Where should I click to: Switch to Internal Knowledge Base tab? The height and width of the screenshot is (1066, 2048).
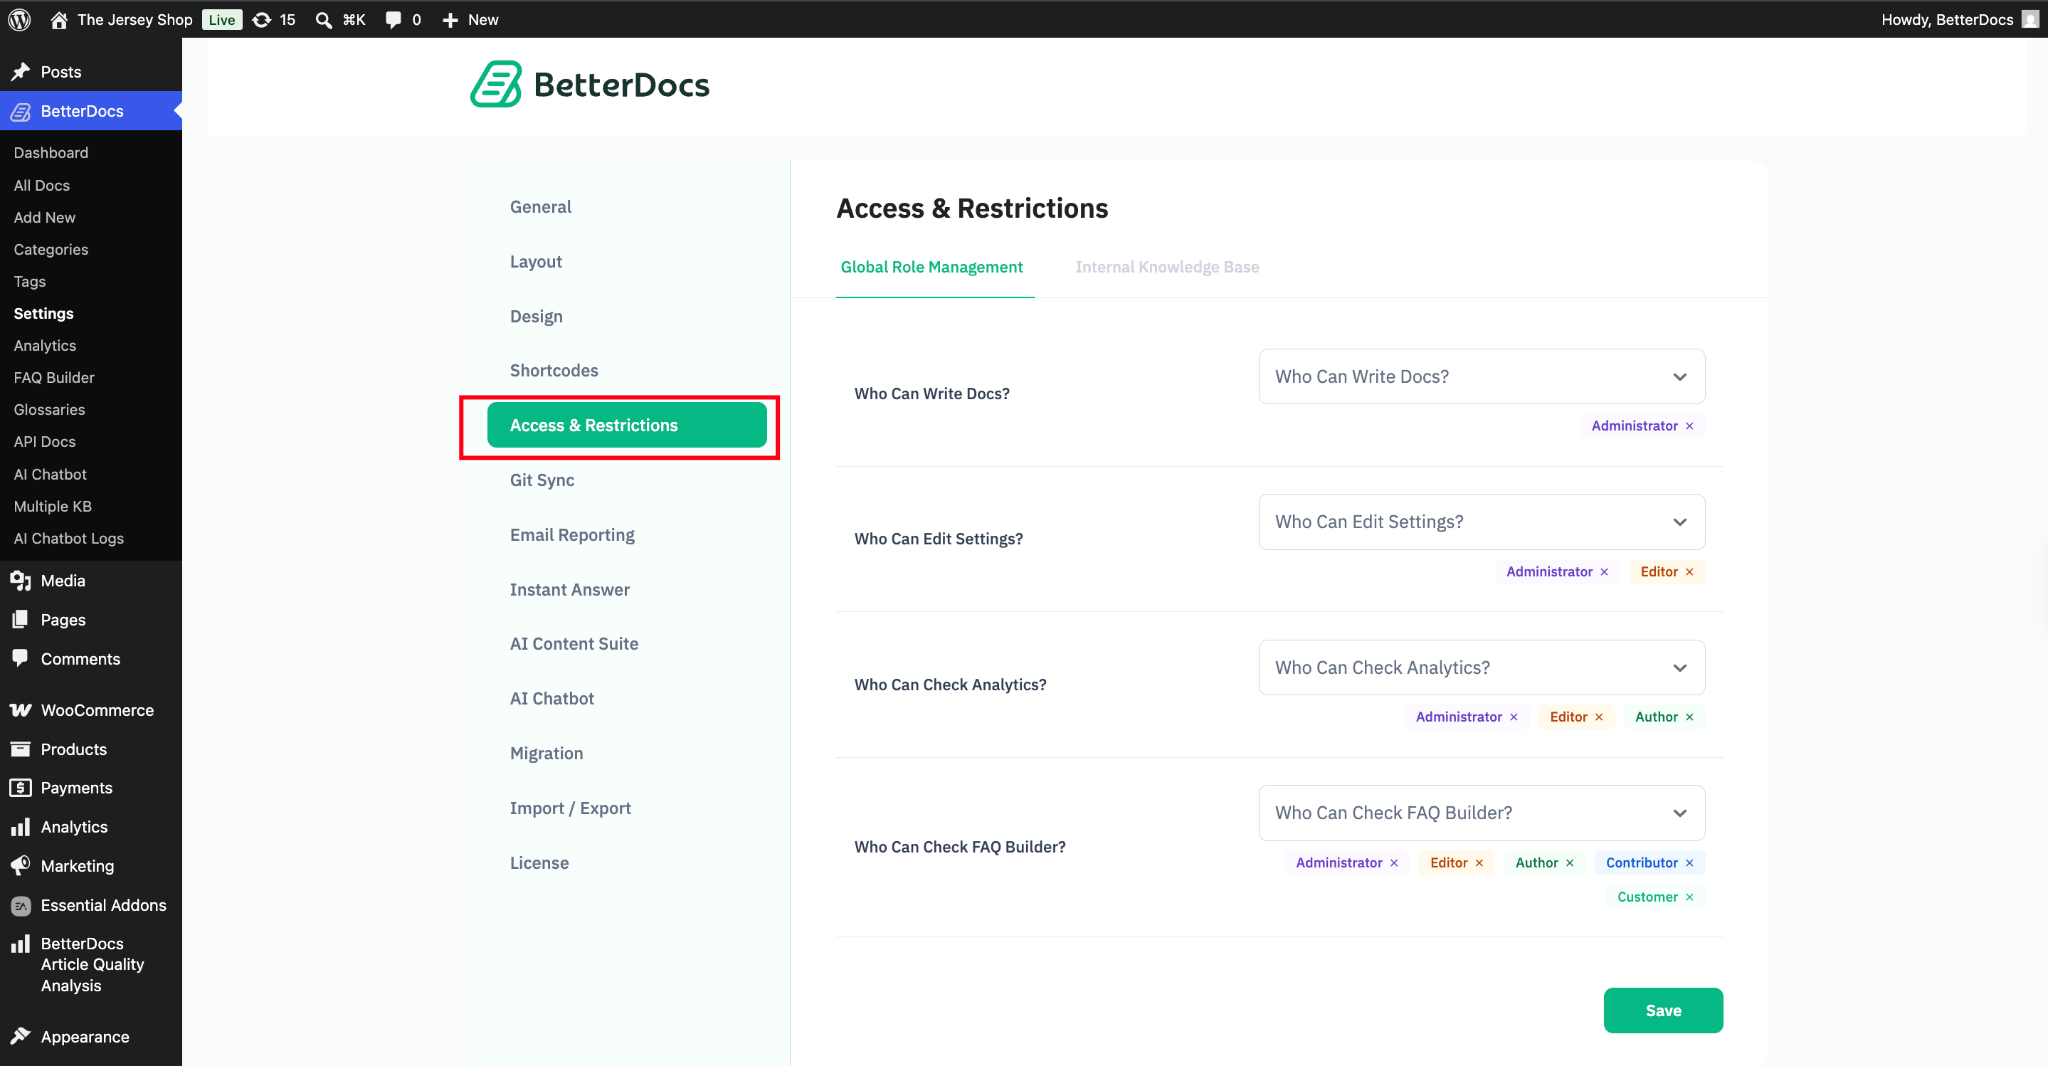click(1167, 267)
